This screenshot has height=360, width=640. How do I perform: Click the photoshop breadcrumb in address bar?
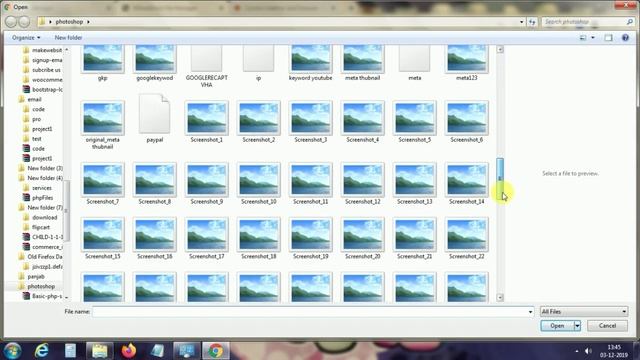point(69,22)
